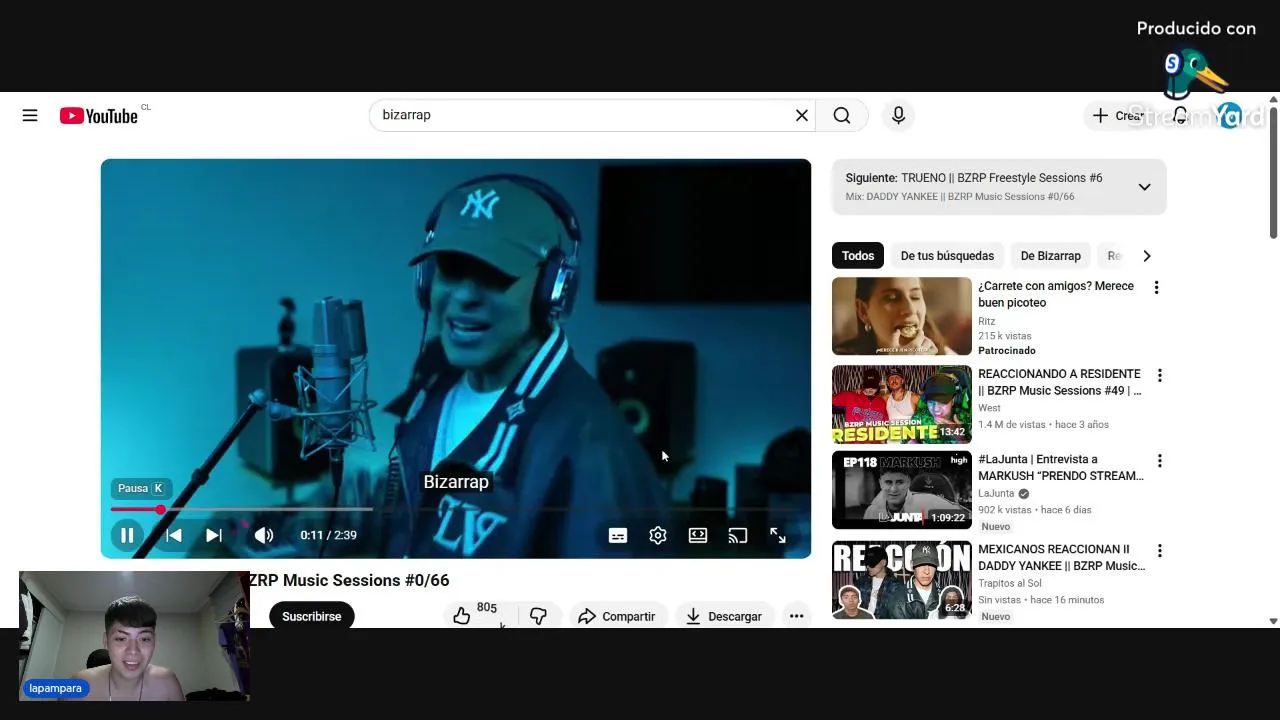Click title REACCIONANDO A RESIDENTE BZRP Music Sessions
Viewport: 1280px width, 720px height.
click(x=1060, y=382)
